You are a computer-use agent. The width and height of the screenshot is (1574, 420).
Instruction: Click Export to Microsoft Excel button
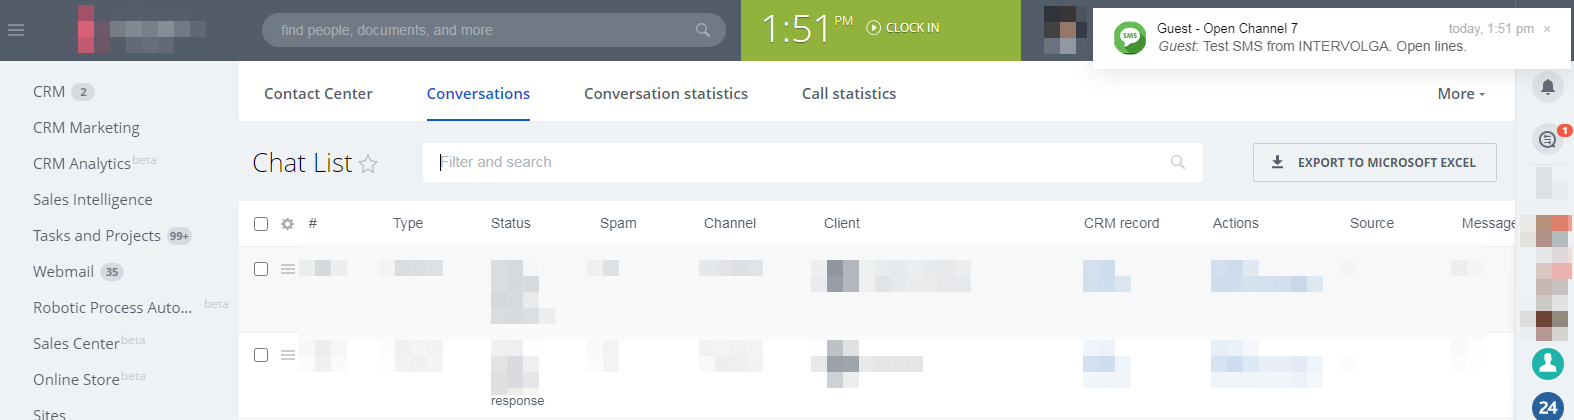1374,162
